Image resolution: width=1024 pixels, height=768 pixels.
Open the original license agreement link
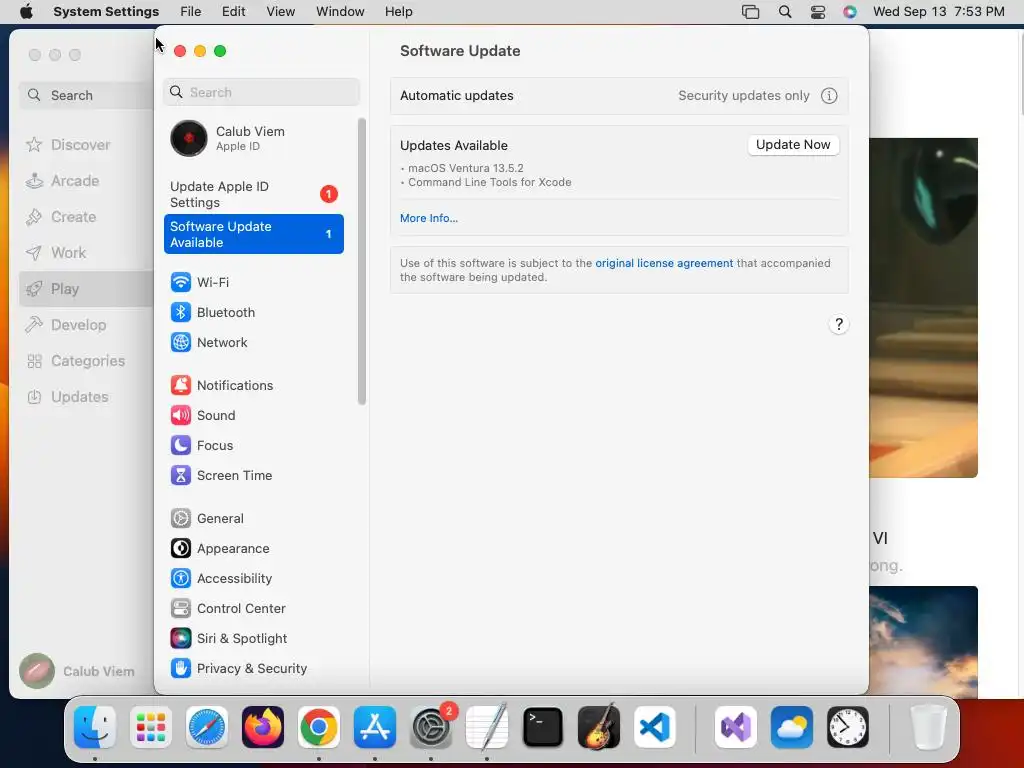[x=664, y=263]
